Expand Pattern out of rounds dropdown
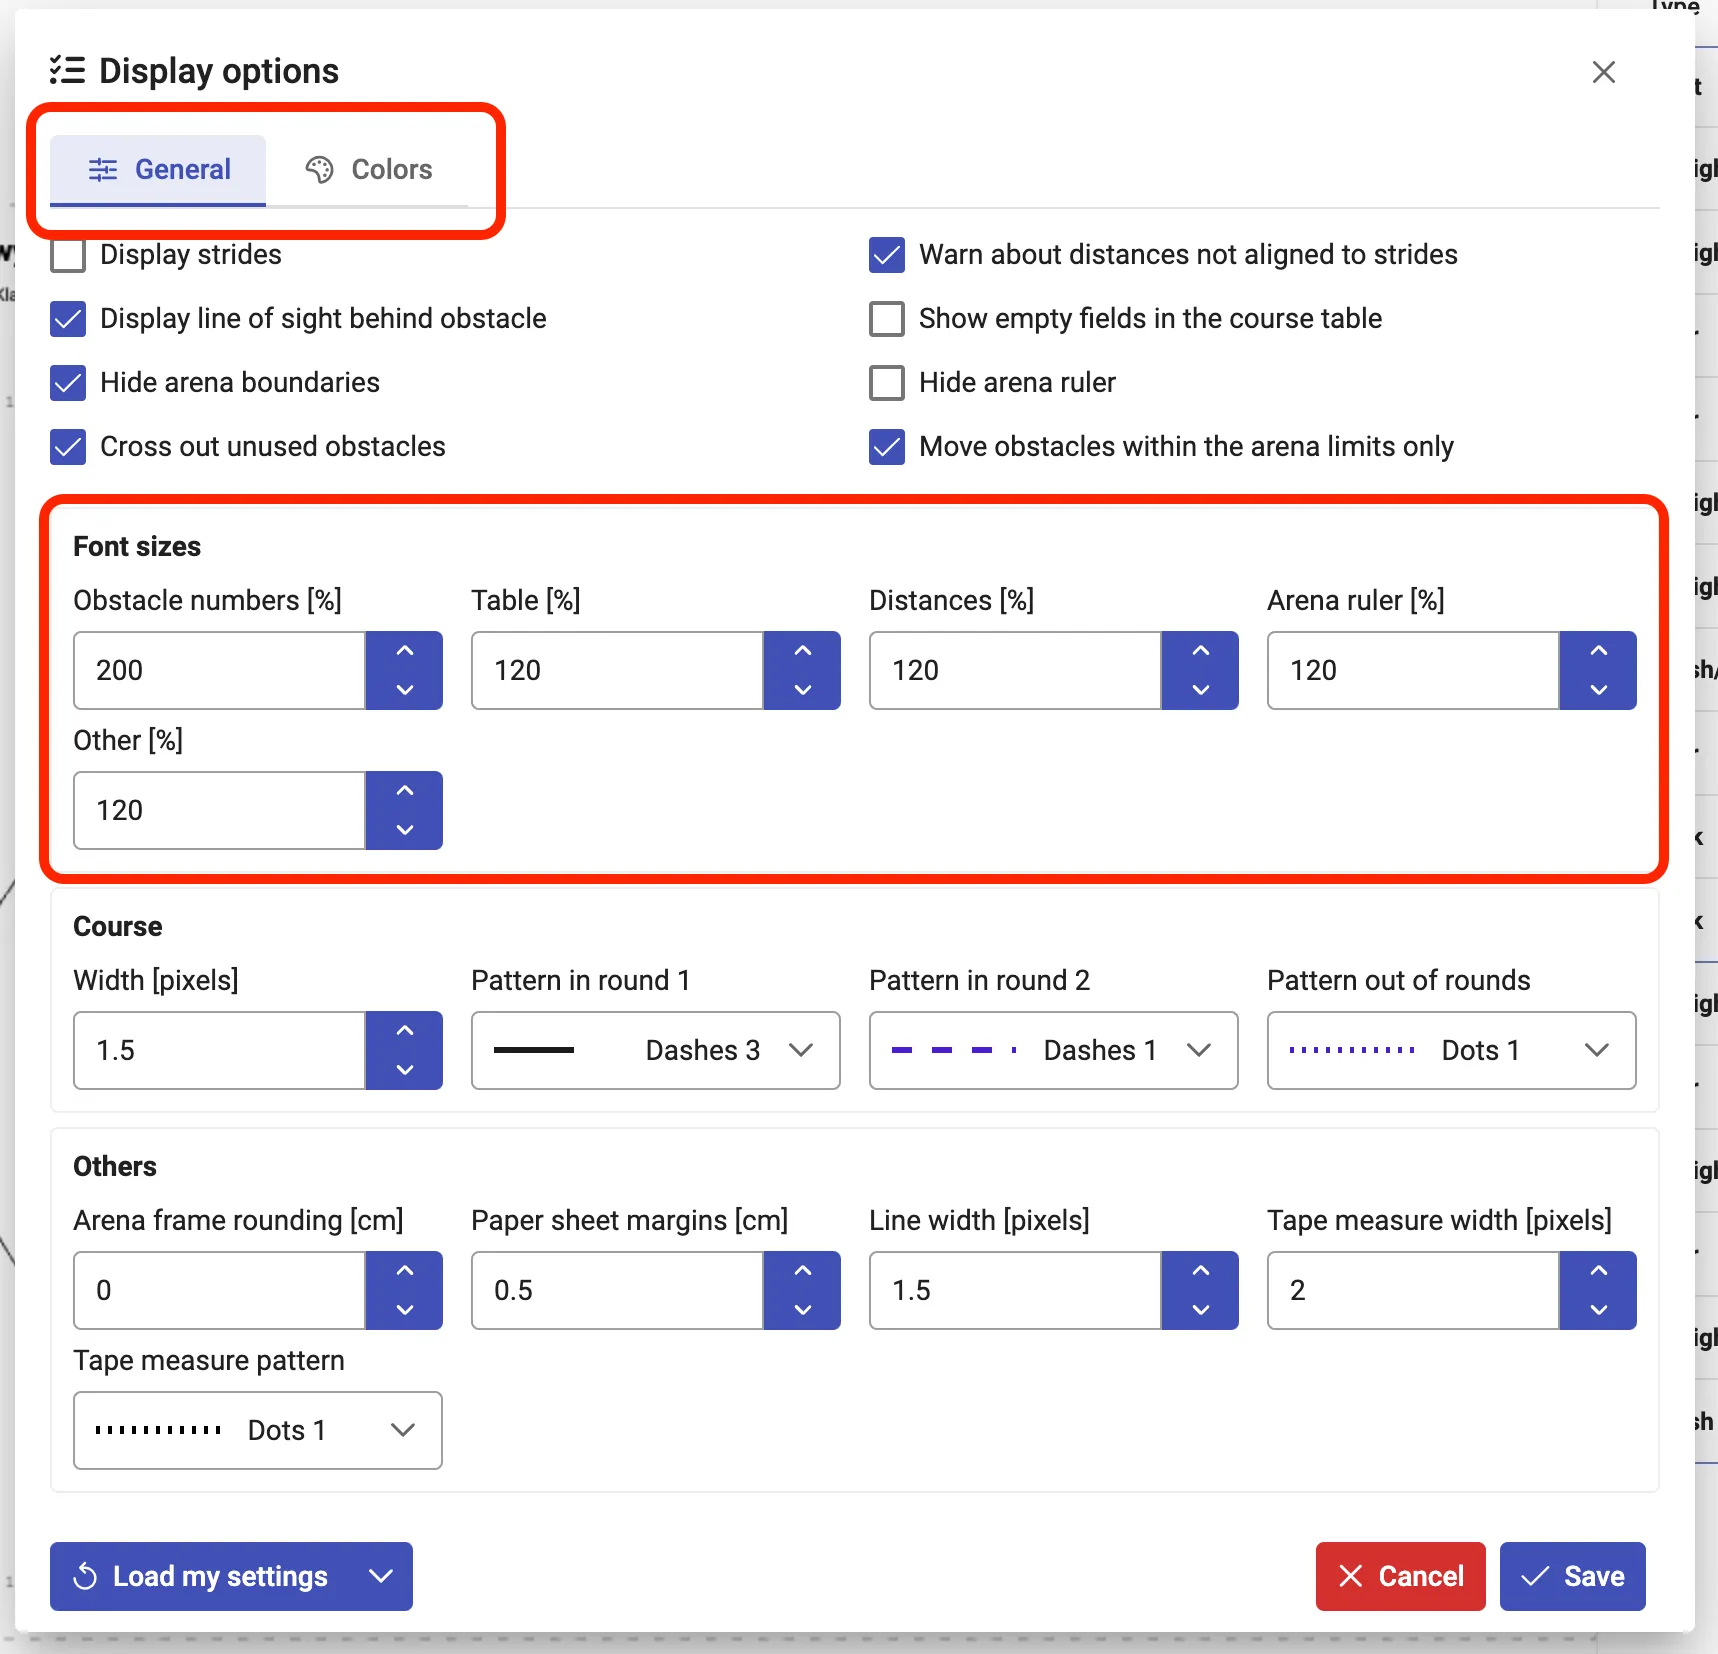1718x1654 pixels. (1451, 1050)
